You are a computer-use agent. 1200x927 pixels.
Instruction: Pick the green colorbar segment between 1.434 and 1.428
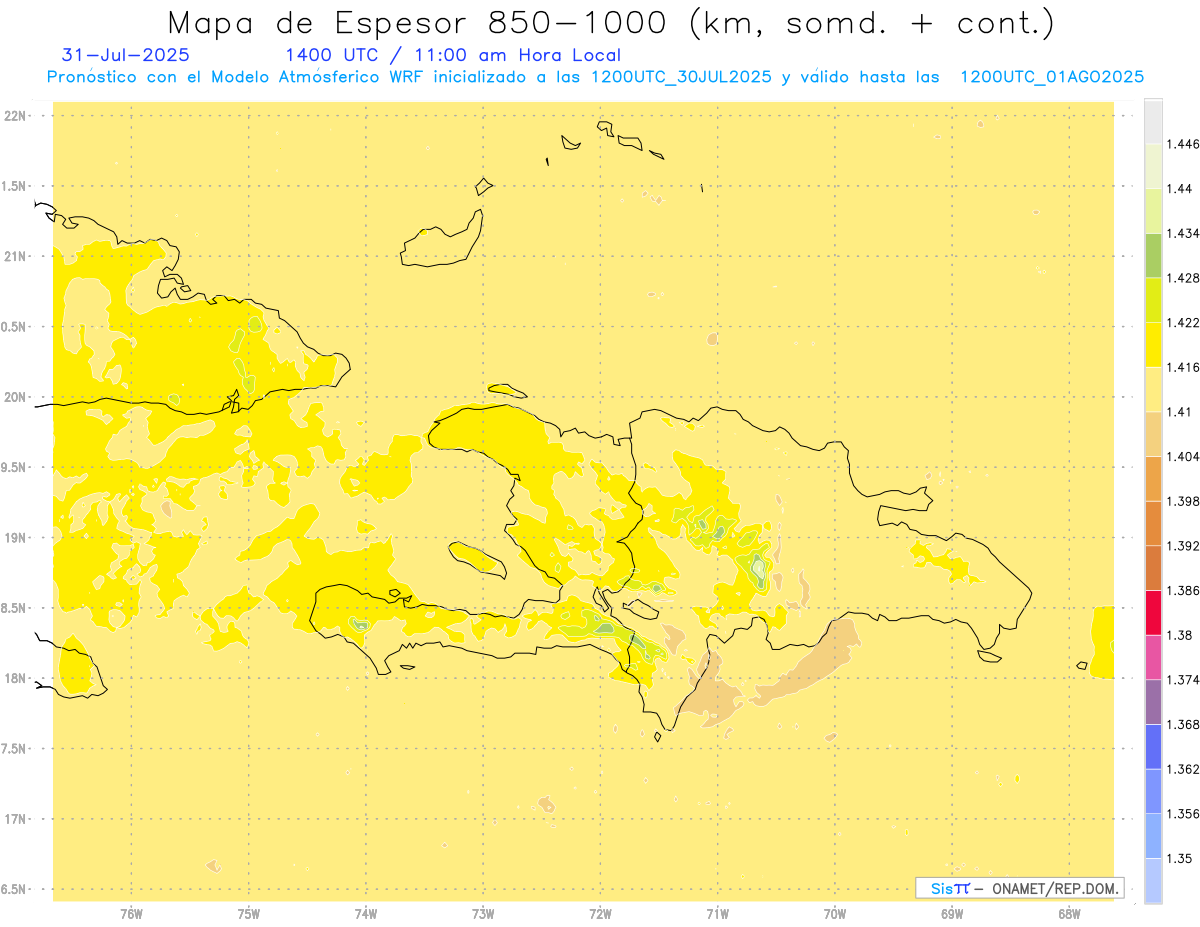click(1153, 255)
